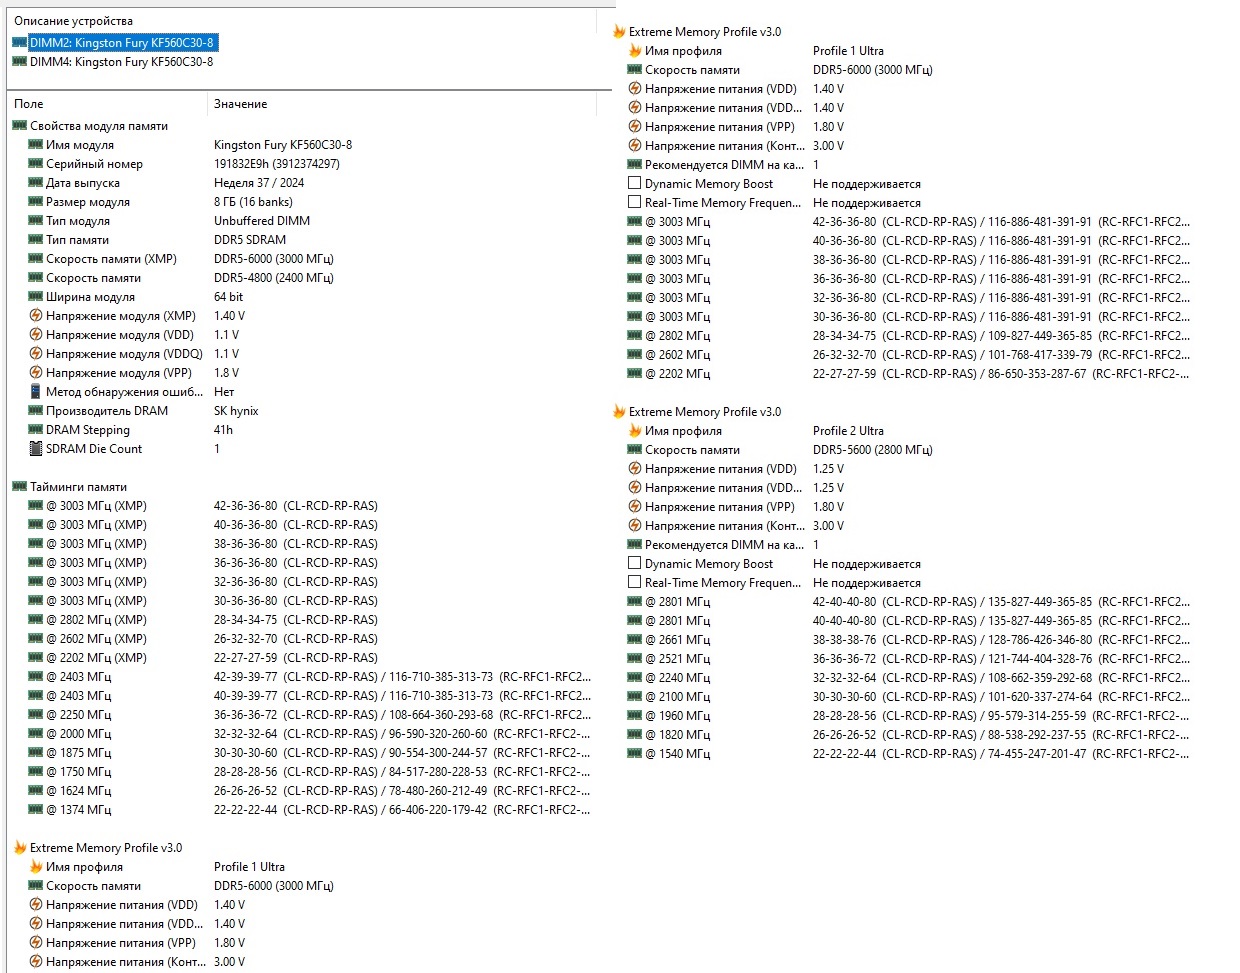1240x973 pixels.
Task: Click the Размер модуля row icon
Action: [x=36, y=202]
